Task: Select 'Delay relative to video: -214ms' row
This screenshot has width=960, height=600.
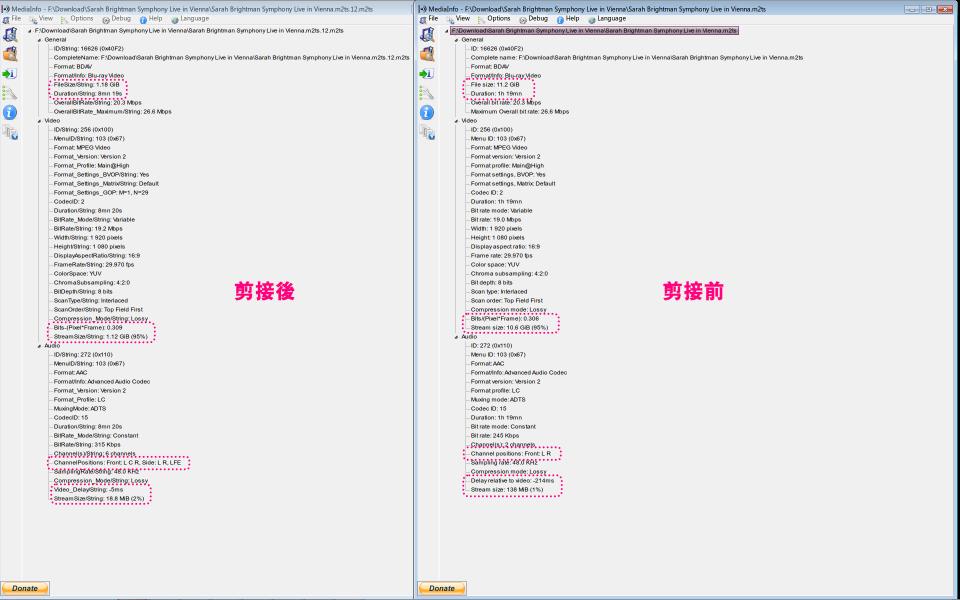Action: 512,481
